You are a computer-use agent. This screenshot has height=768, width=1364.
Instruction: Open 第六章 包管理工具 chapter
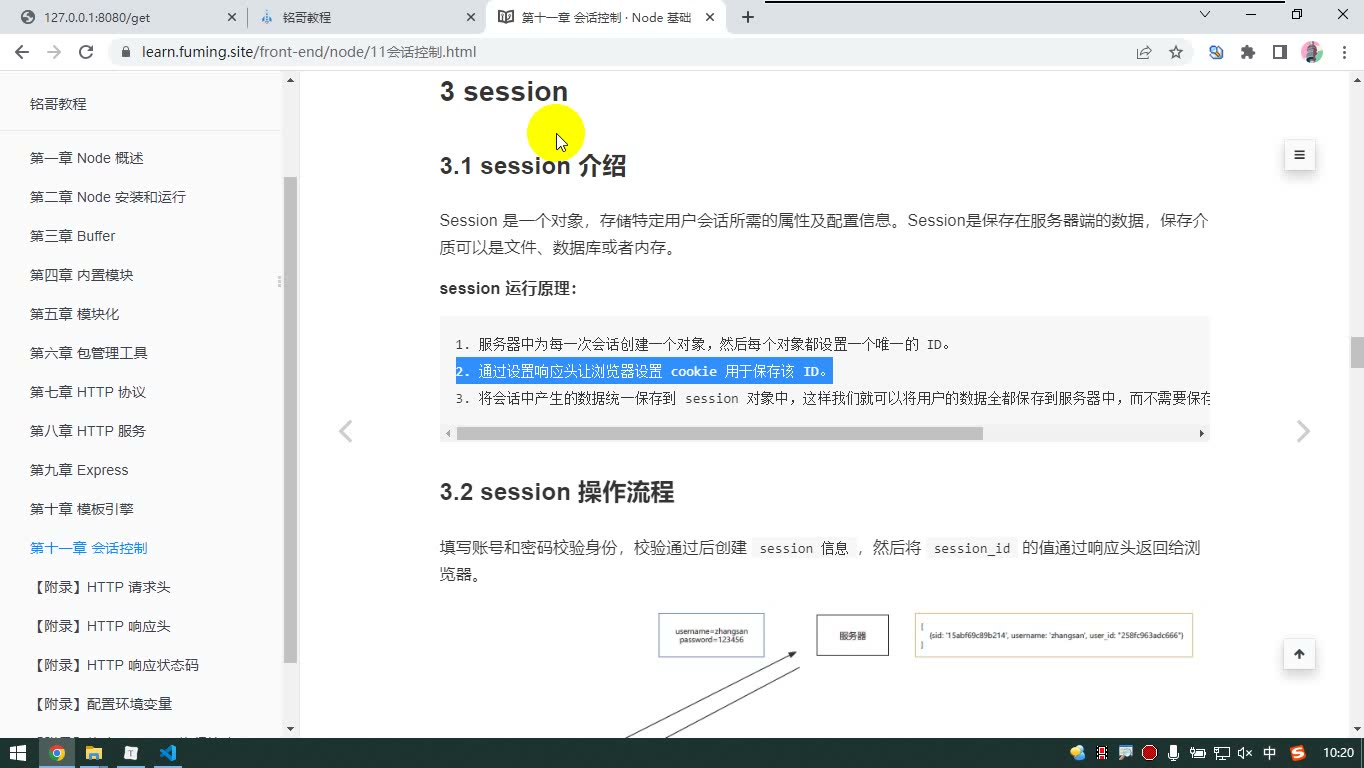pyautogui.click(x=89, y=353)
